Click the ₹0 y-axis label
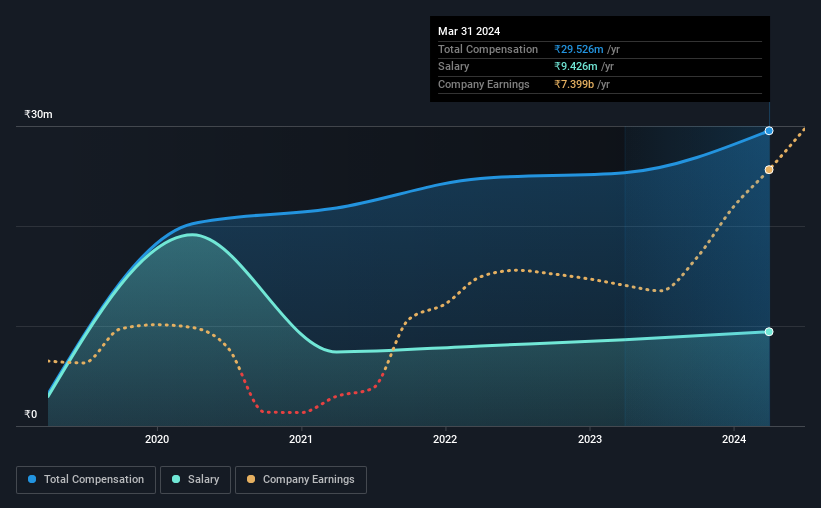 [31, 414]
